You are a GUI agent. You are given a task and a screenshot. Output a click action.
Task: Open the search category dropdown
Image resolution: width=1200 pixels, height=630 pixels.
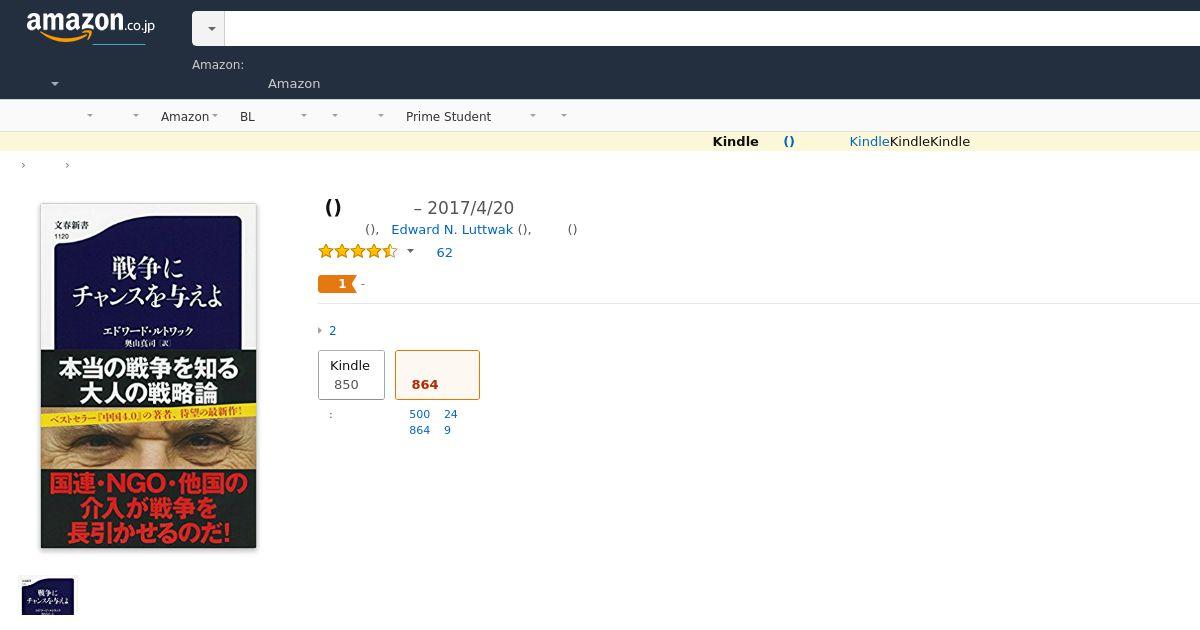click(x=209, y=29)
